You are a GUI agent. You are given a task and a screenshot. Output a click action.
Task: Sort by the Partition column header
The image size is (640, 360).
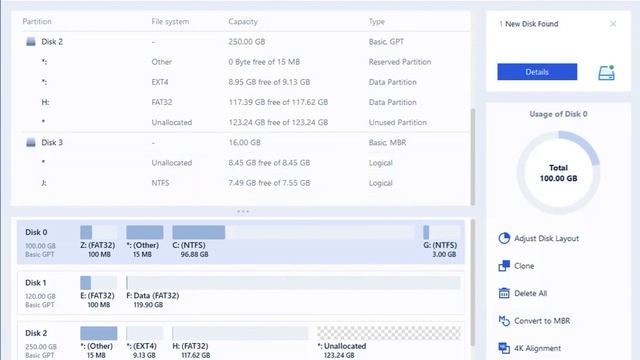coord(37,22)
